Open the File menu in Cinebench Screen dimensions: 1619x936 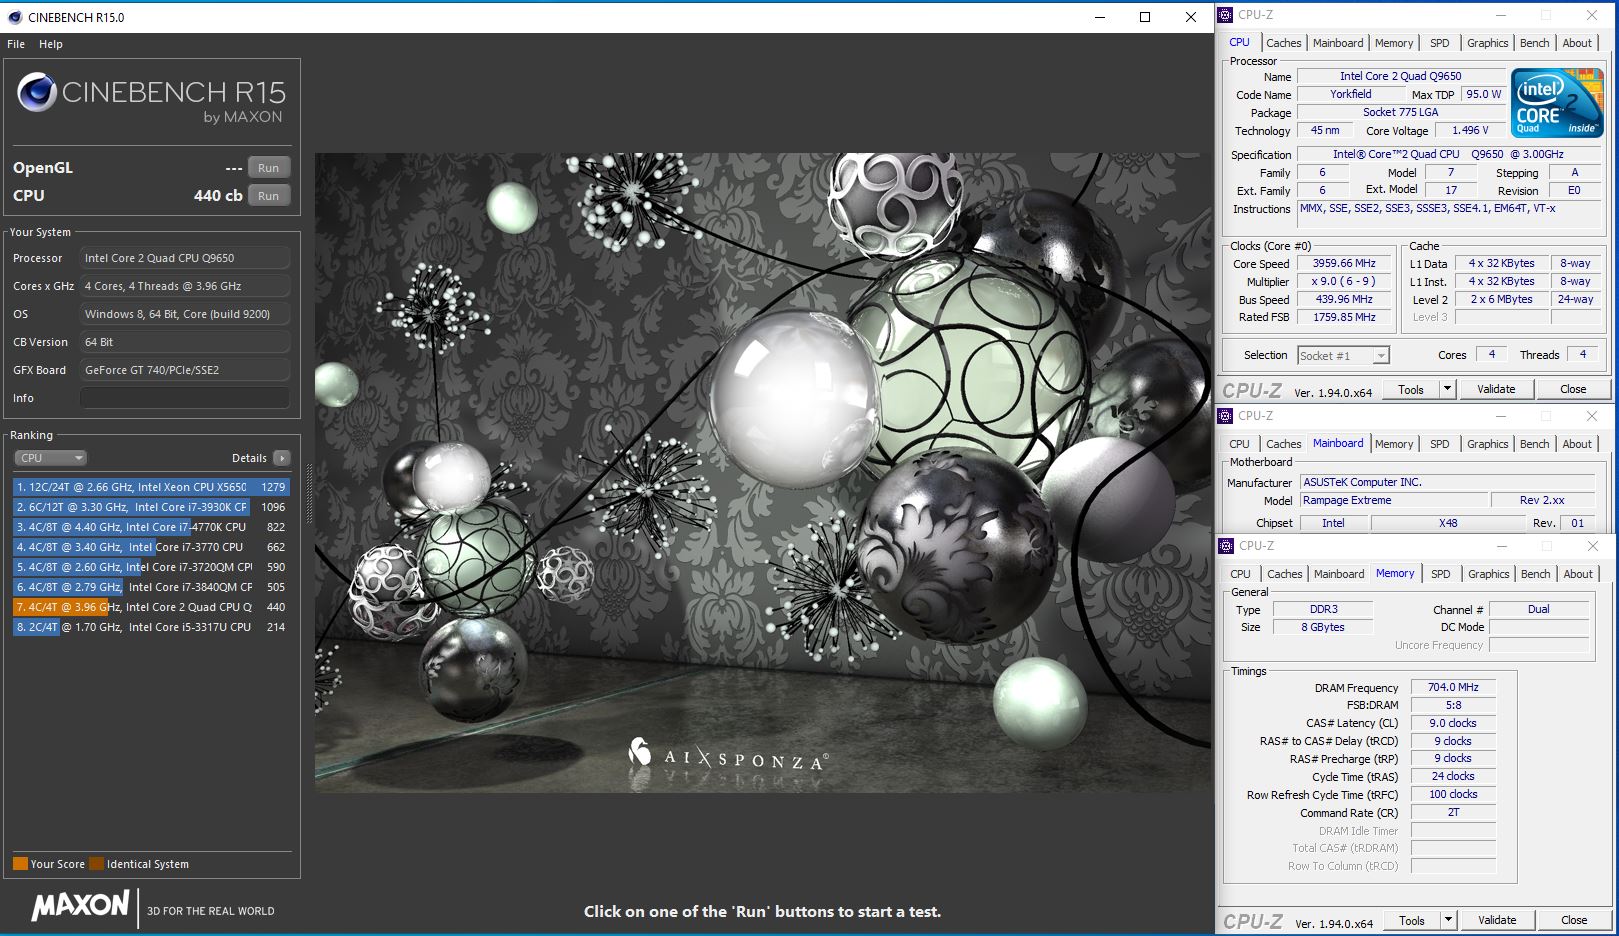[16, 44]
